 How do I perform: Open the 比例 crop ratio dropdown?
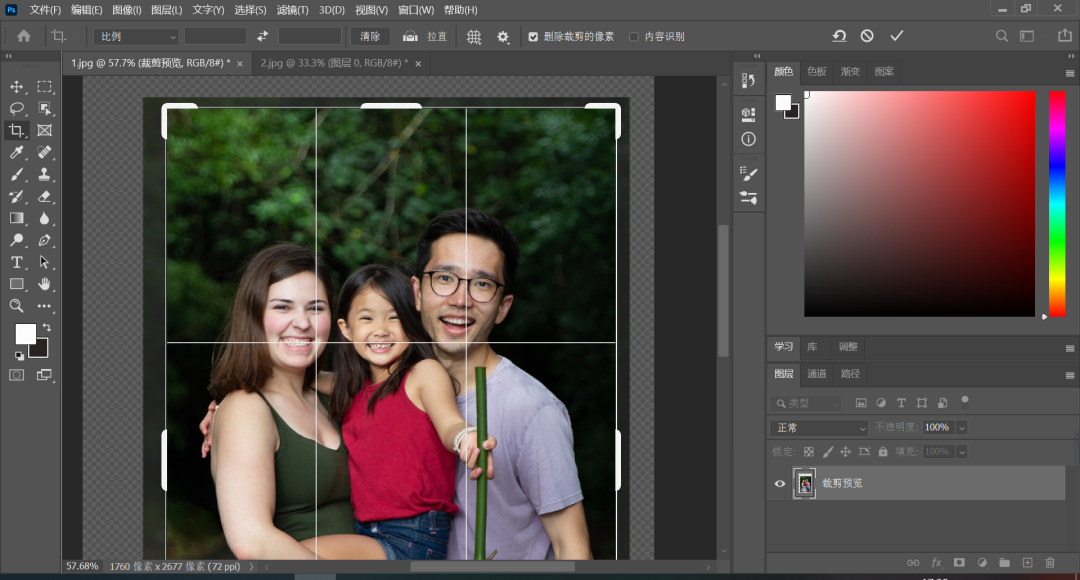[136, 37]
